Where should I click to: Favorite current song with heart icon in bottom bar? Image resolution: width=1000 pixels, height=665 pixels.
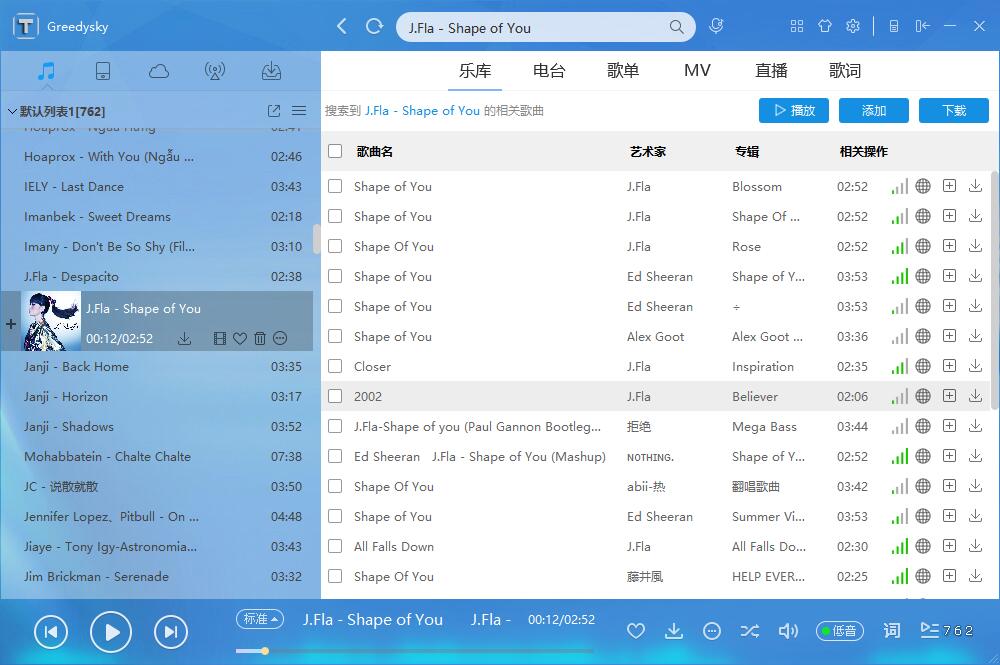point(635,631)
